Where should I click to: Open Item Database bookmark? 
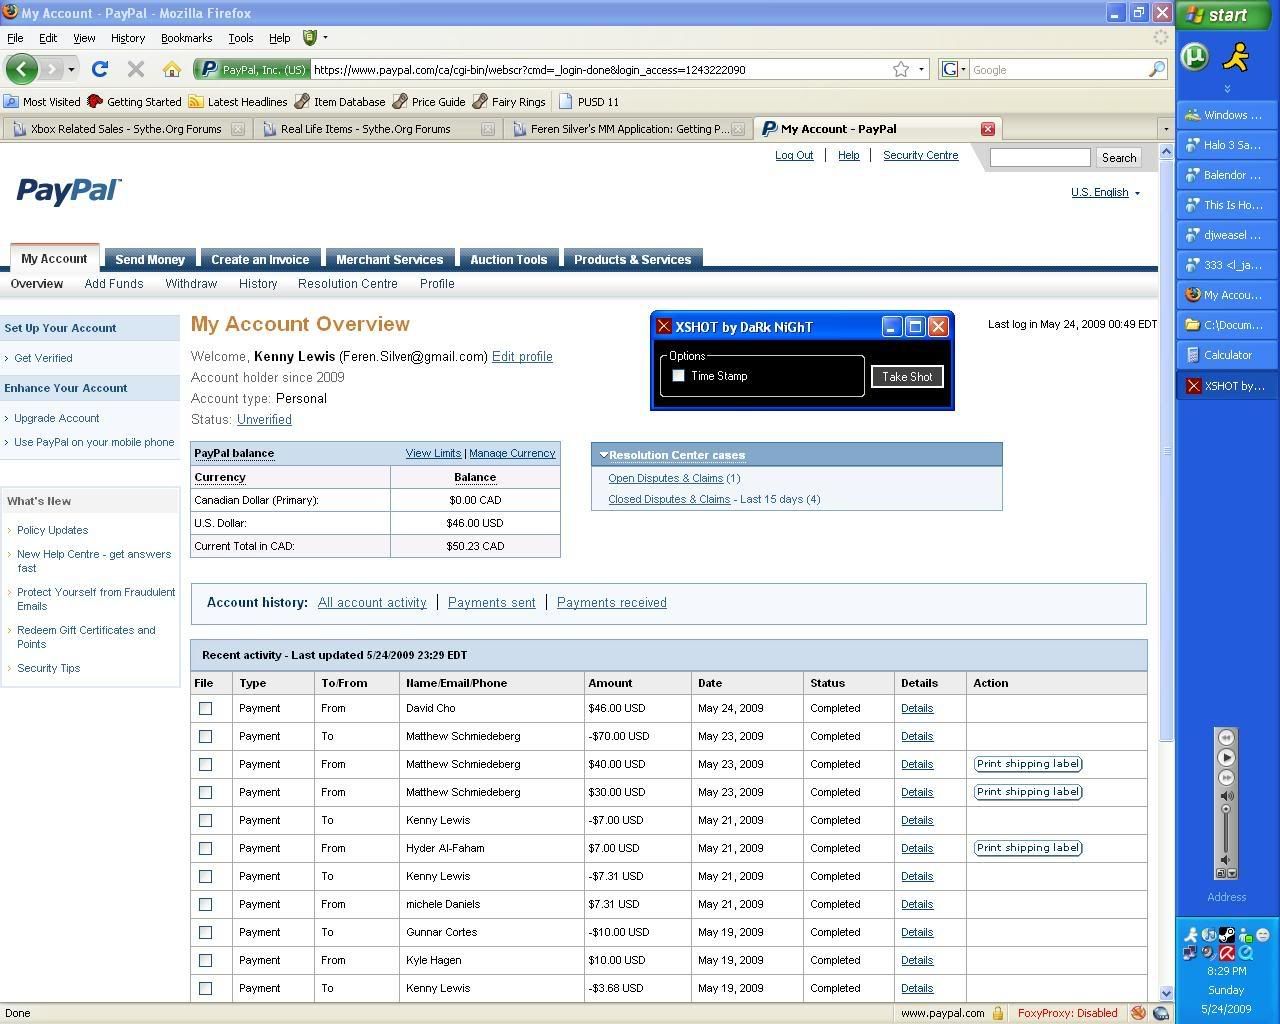340,101
